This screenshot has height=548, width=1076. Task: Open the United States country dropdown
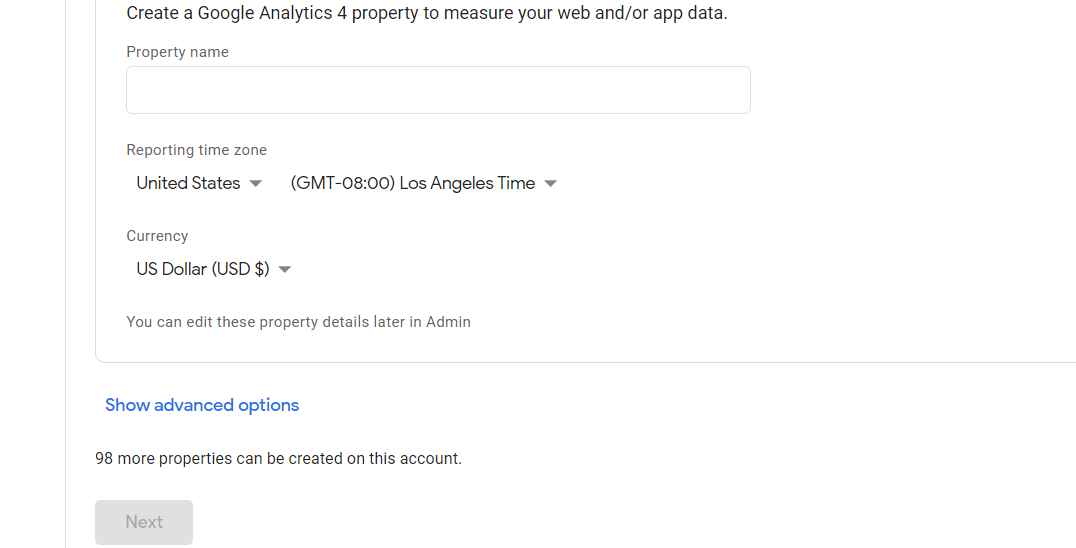click(199, 183)
